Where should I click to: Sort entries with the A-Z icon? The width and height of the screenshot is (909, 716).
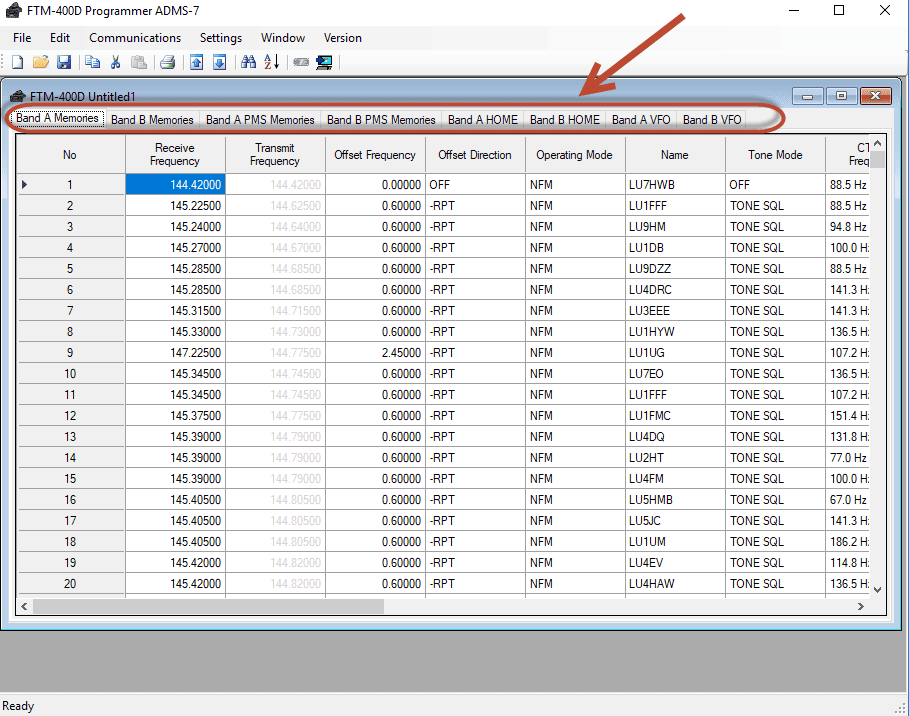pos(272,62)
